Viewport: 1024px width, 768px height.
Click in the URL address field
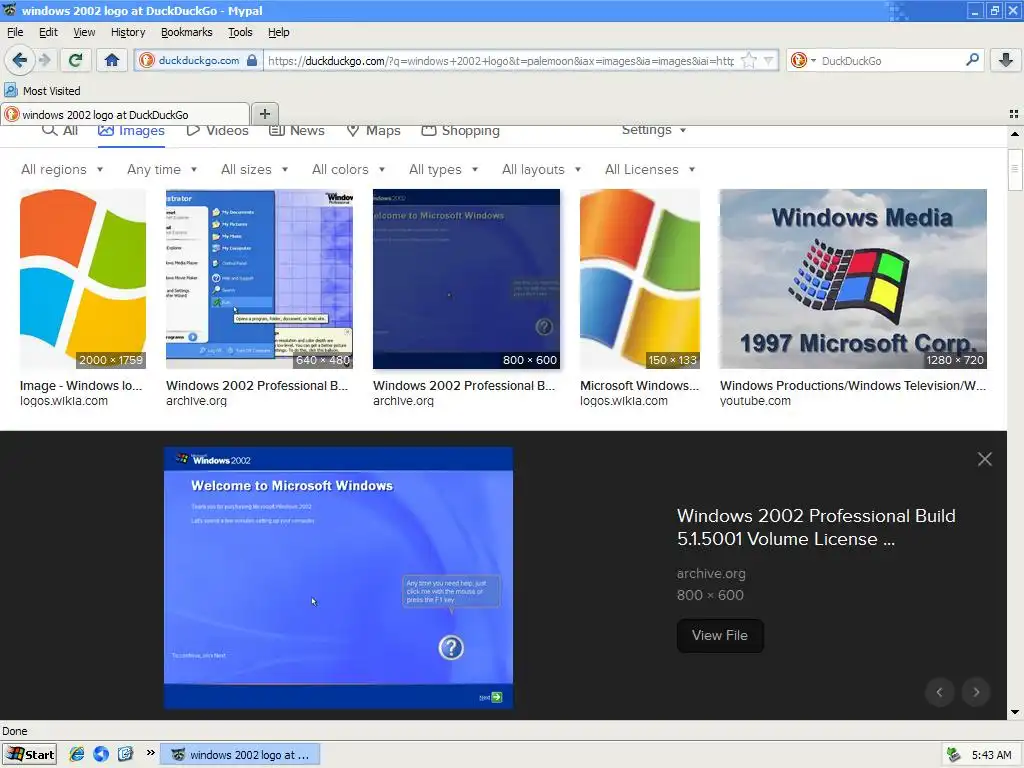click(500, 61)
